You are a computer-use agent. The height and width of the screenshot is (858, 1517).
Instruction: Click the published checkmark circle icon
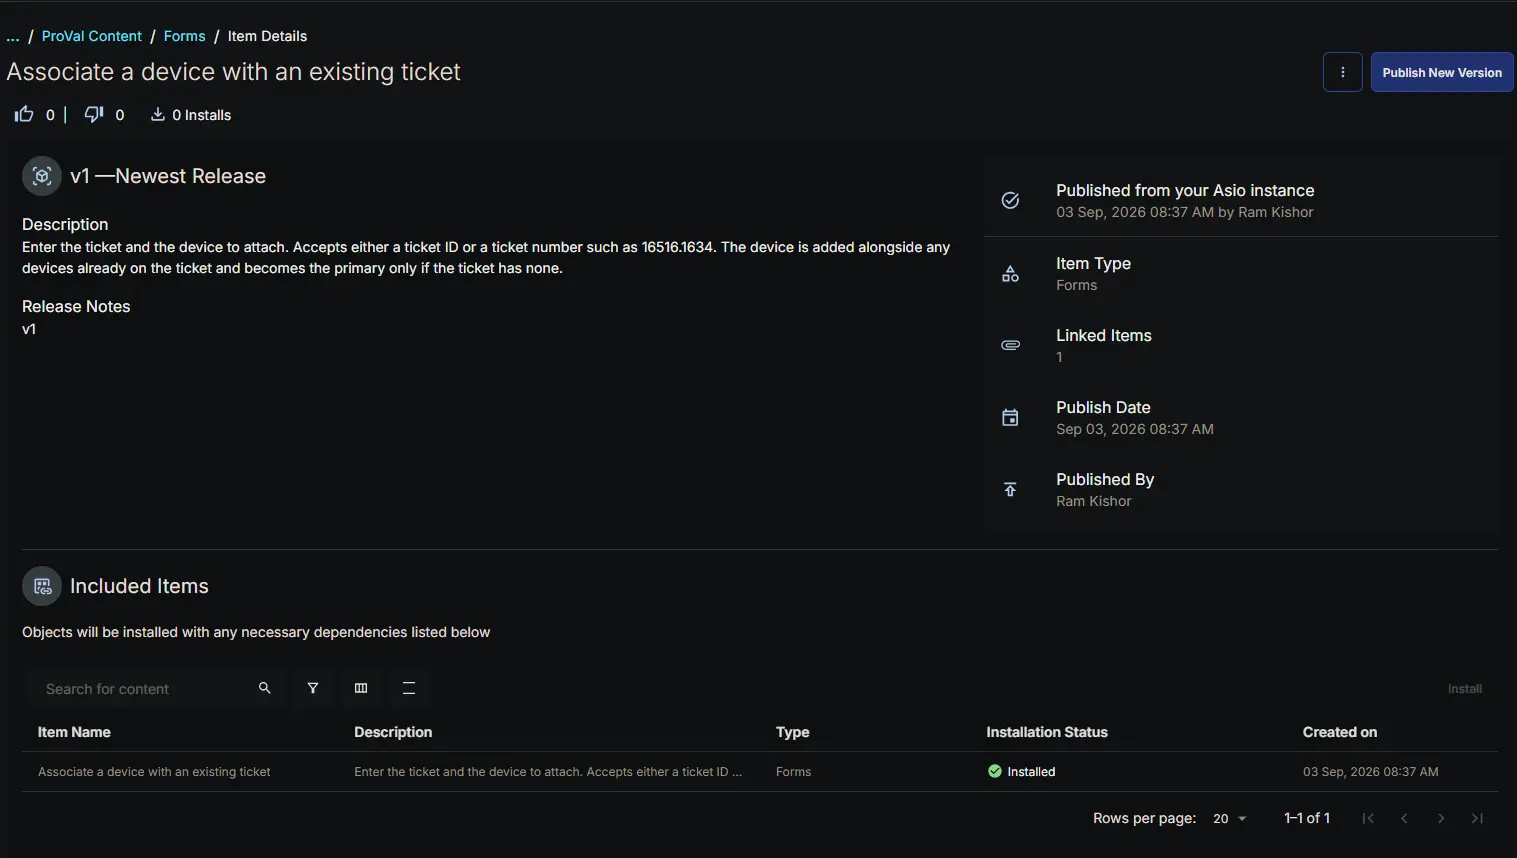(x=1011, y=200)
